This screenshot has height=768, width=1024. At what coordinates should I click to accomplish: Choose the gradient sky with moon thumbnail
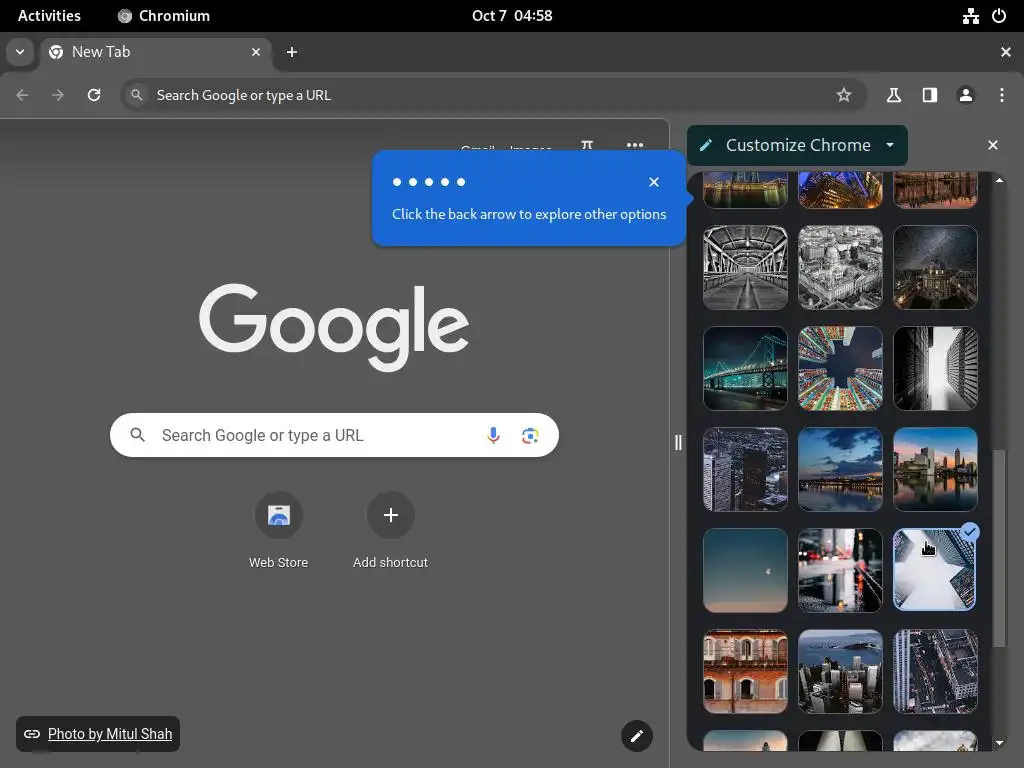point(745,570)
